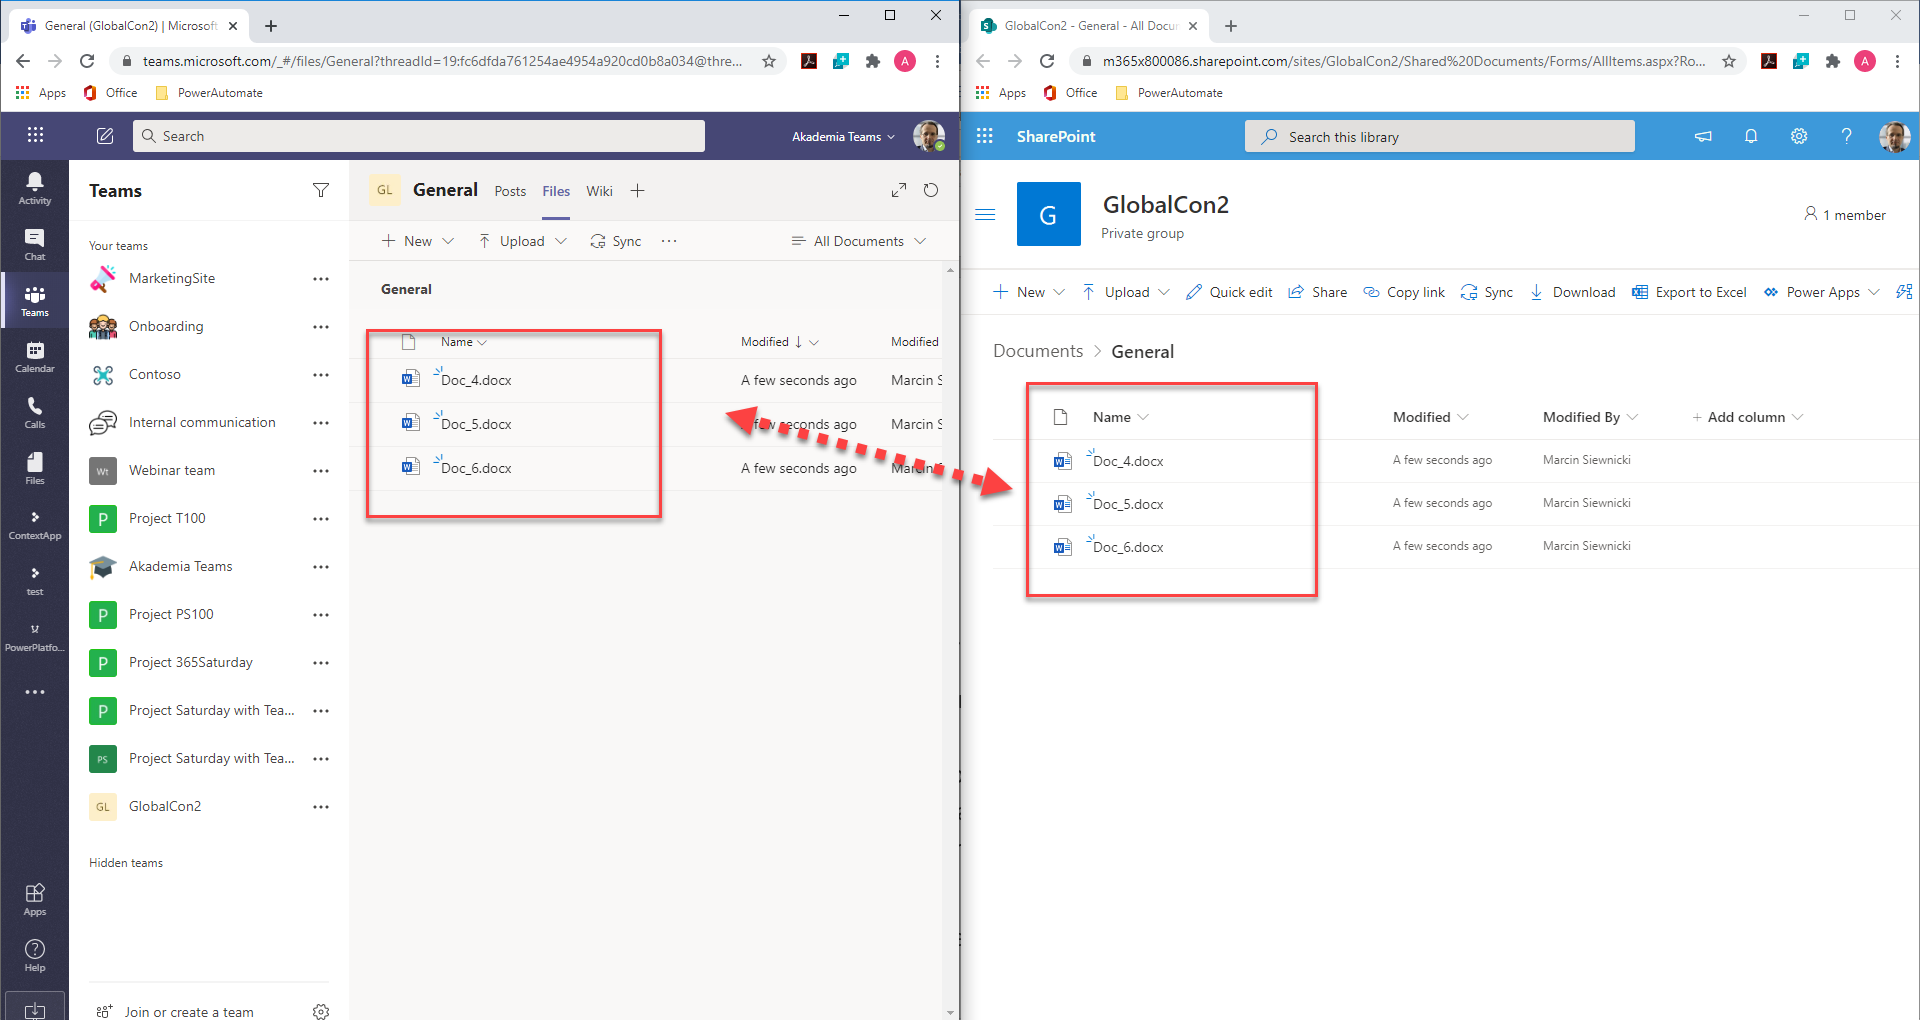
Task: Open 1 member list on GlobalCon2
Action: click(1845, 215)
